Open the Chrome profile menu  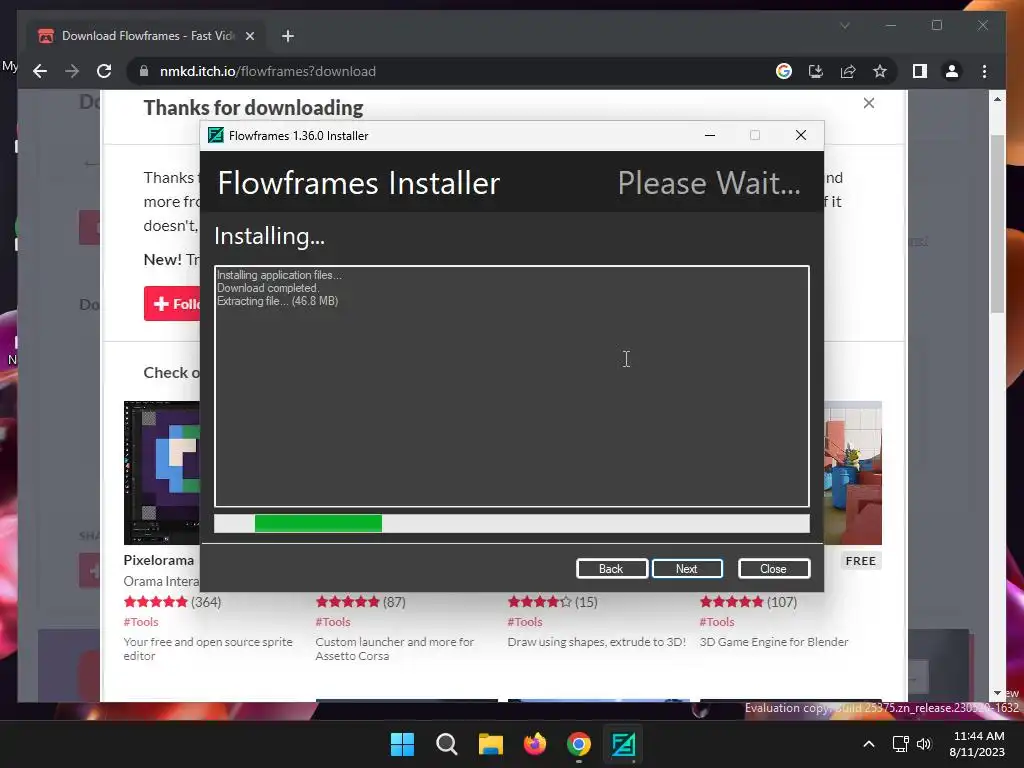pyautogui.click(x=952, y=71)
